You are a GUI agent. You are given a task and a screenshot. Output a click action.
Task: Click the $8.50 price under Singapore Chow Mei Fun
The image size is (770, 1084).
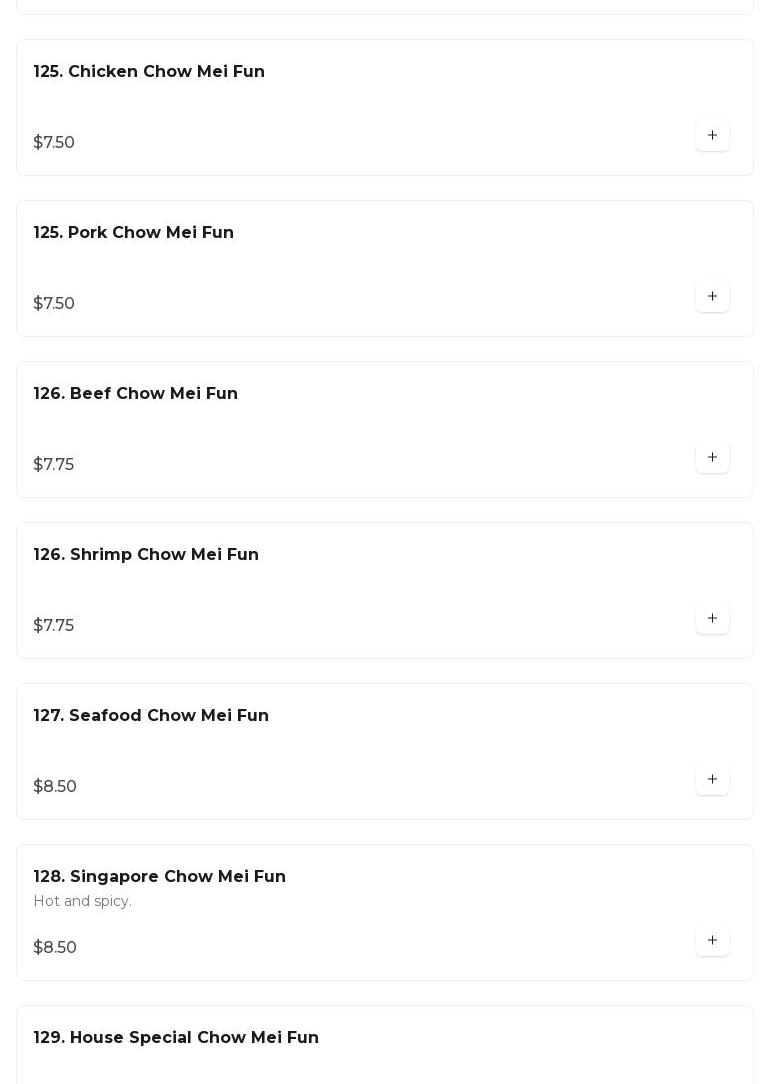click(x=55, y=948)
